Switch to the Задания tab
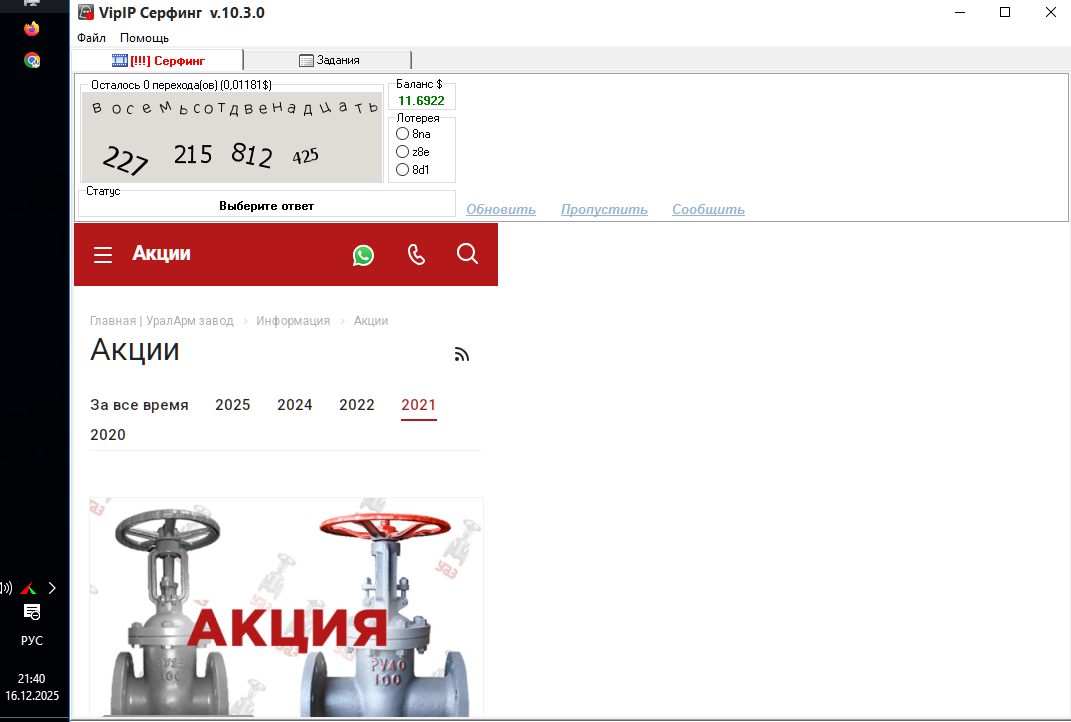Screen dimensions: 1071x722 tap(329, 60)
